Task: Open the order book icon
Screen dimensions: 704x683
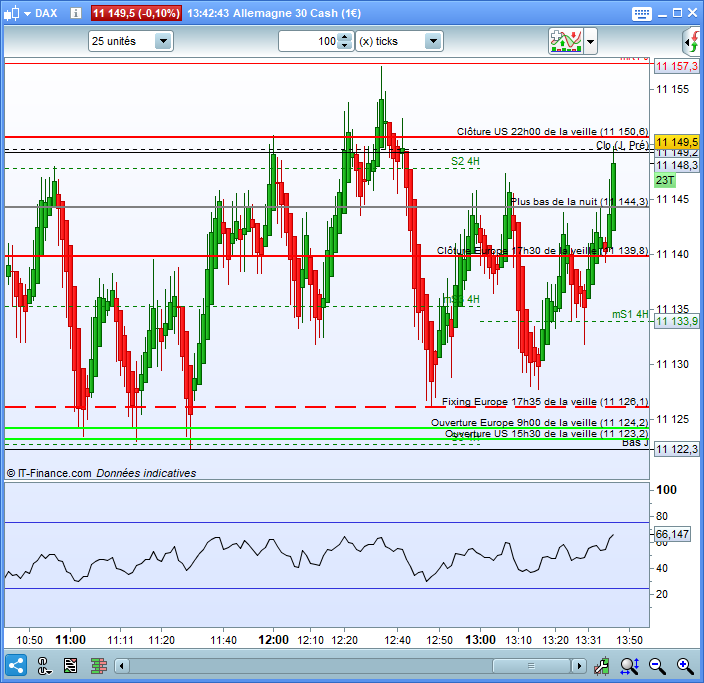Action: click(x=98, y=665)
